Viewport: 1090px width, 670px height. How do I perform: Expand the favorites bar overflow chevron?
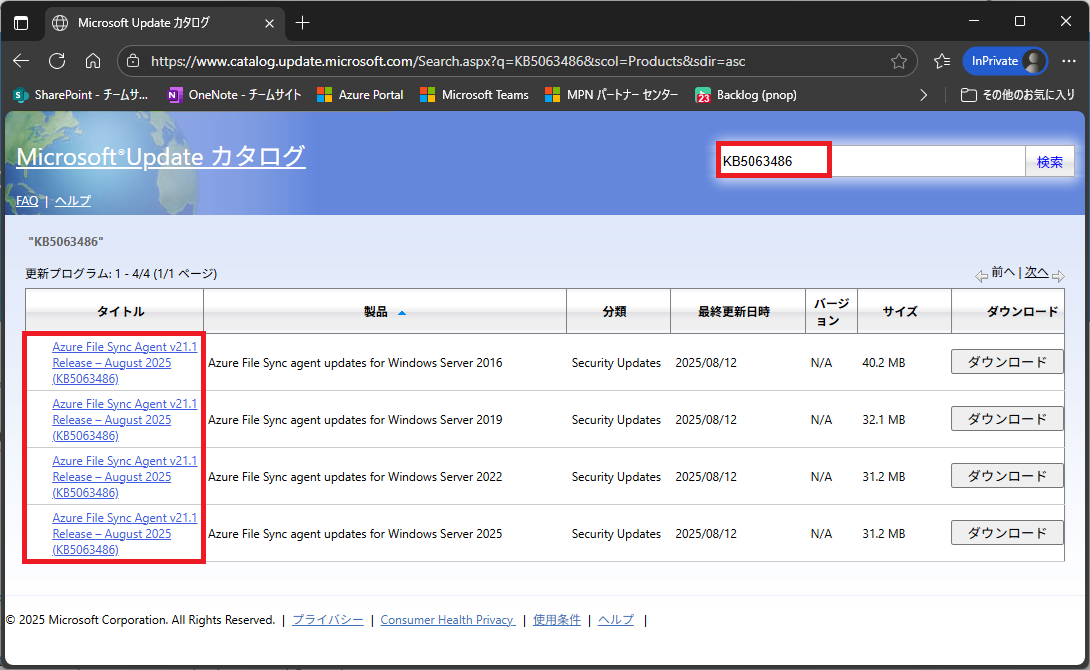[923, 95]
